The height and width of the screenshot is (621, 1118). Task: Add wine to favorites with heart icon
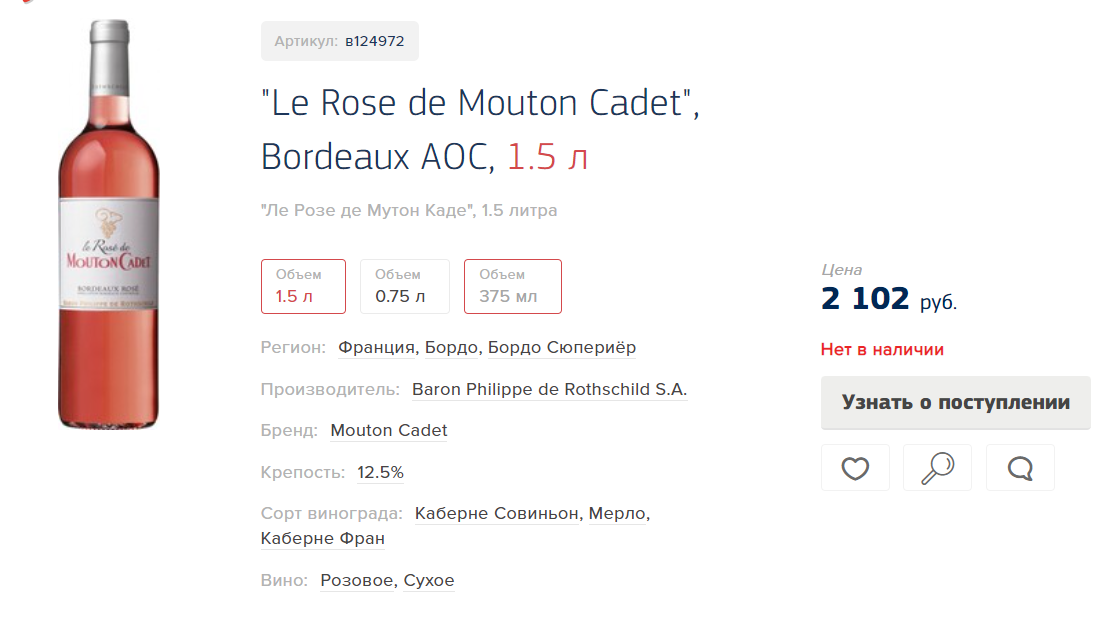[855, 468]
